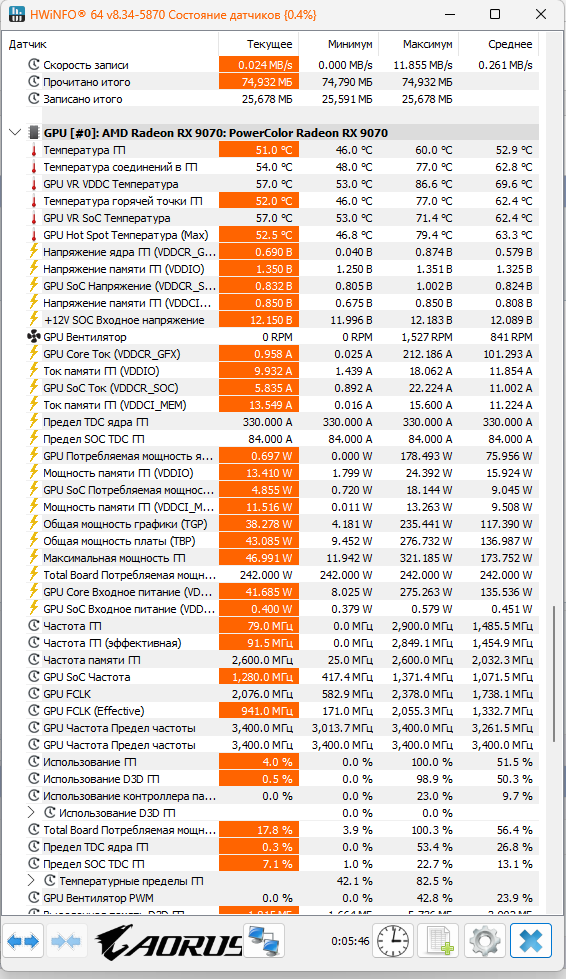Select GPU SoC Ток (VDDCR_SOC) row label

click(x=110, y=388)
